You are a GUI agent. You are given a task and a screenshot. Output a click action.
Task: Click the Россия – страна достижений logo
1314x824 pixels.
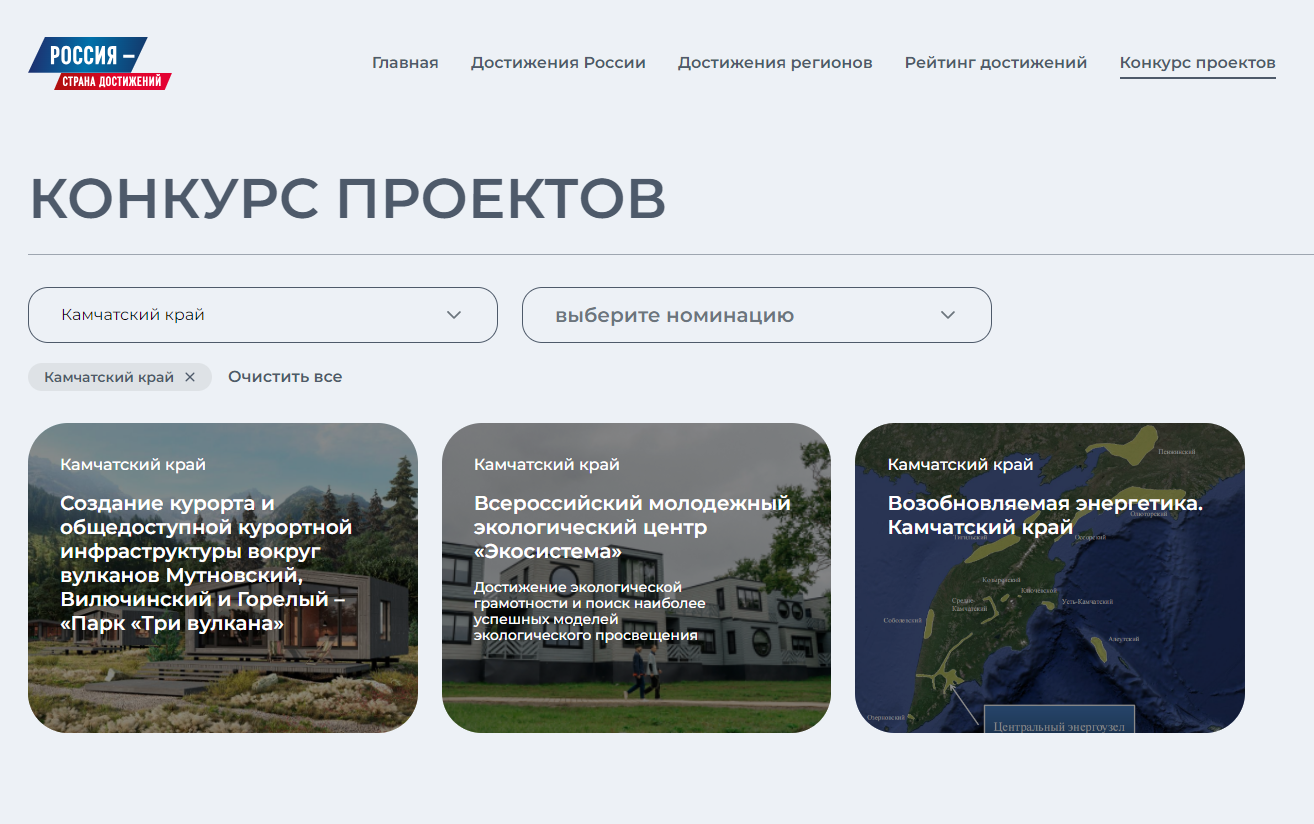[x=100, y=63]
